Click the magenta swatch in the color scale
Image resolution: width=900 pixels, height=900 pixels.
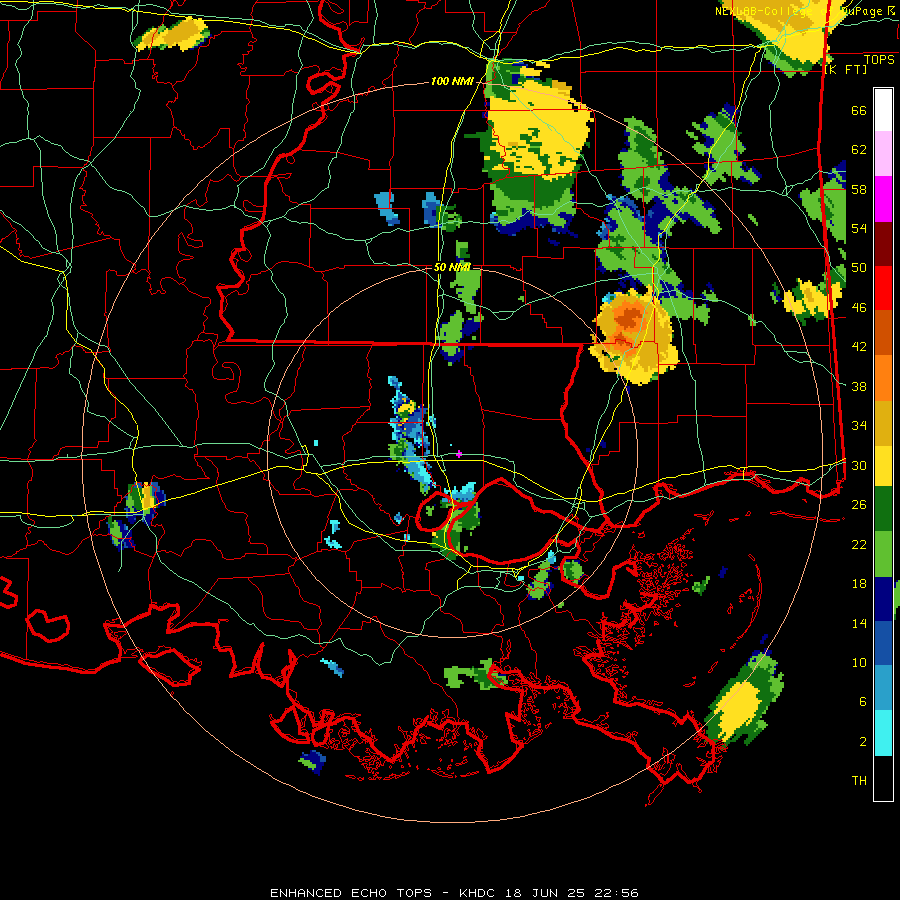click(x=883, y=199)
